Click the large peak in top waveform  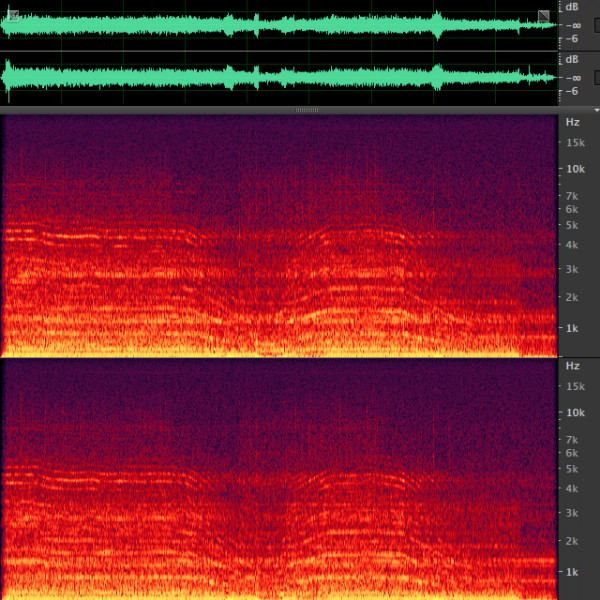(437, 24)
